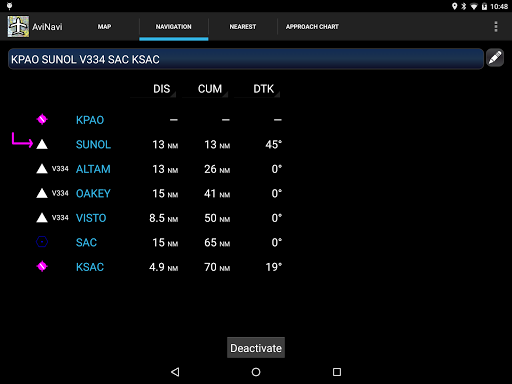The width and height of the screenshot is (512, 384).
Task: Select the SAC waypoint name
Action: point(86,242)
